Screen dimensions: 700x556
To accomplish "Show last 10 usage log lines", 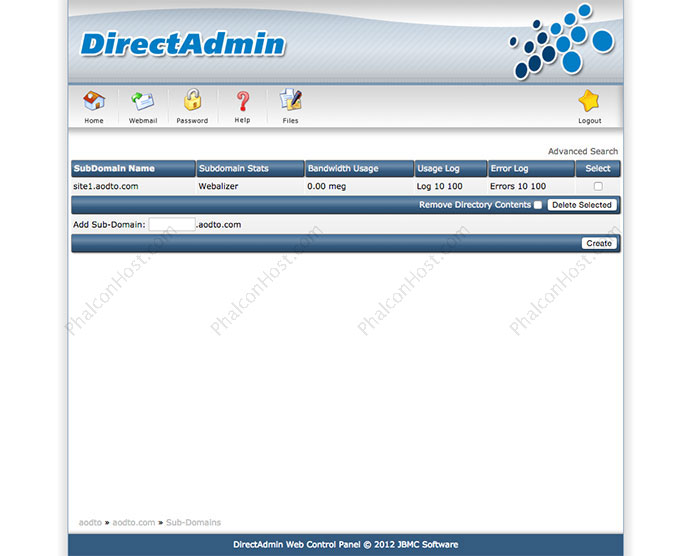I will coord(439,186).
